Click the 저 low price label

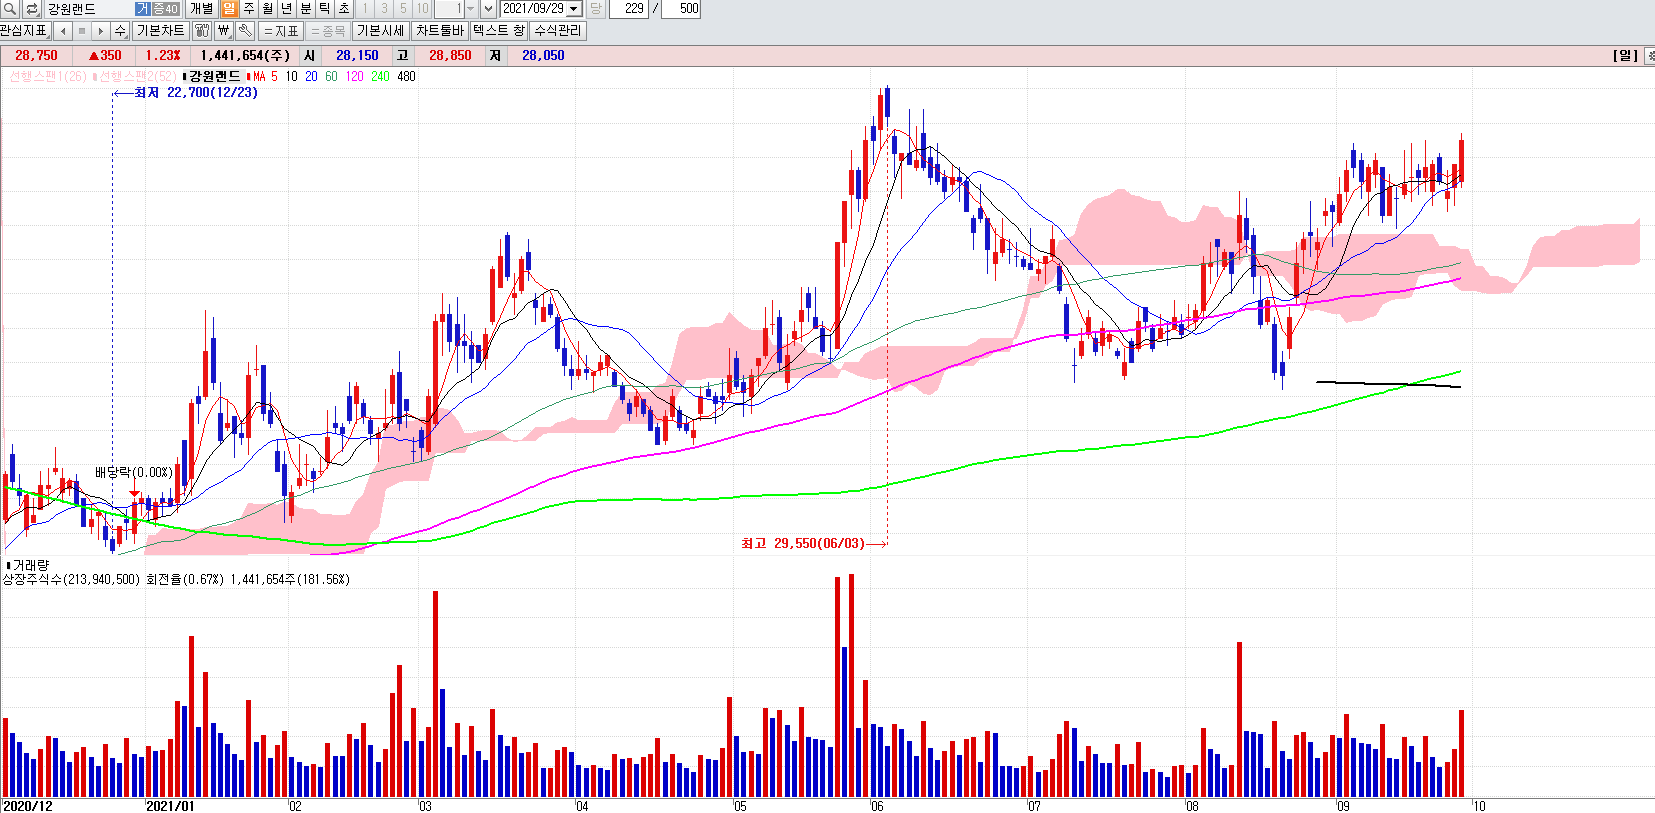(495, 56)
